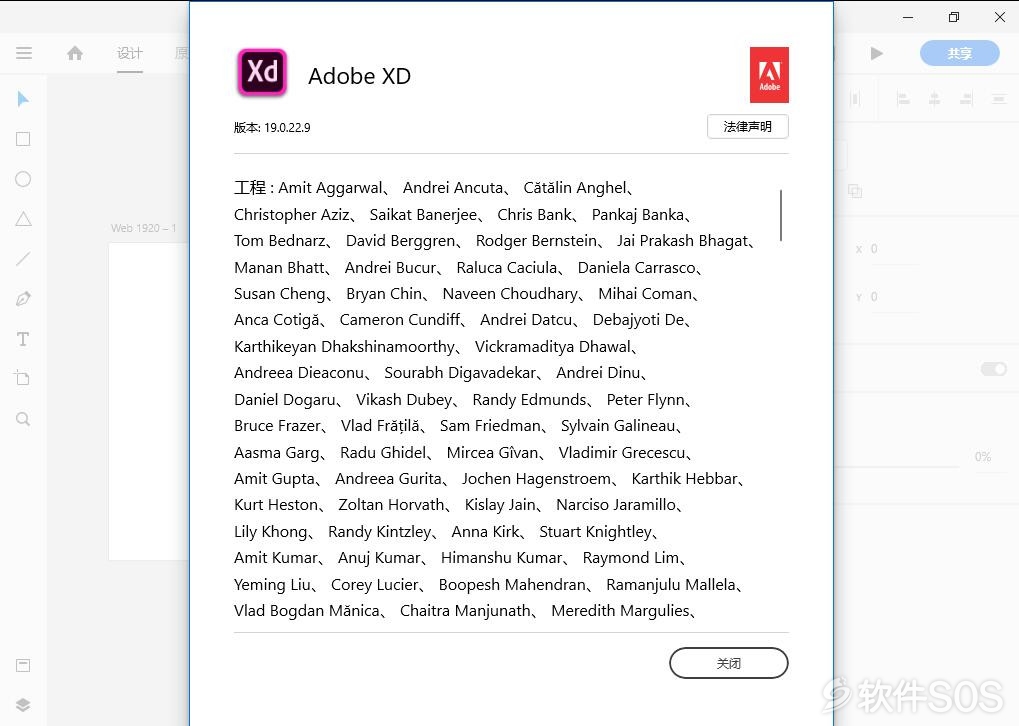Image resolution: width=1019 pixels, height=726 pixels.
Task: Minimize the Adobe XD window
Action: pos(908,17)
